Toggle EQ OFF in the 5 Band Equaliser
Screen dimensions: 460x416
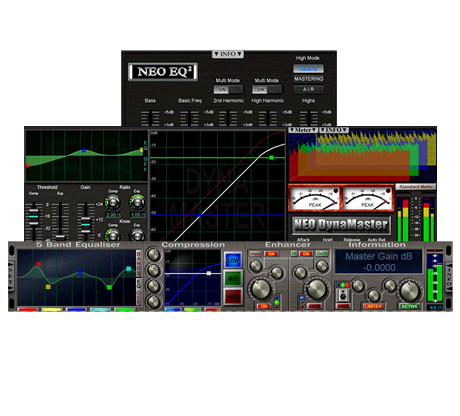tap(139, 292)
